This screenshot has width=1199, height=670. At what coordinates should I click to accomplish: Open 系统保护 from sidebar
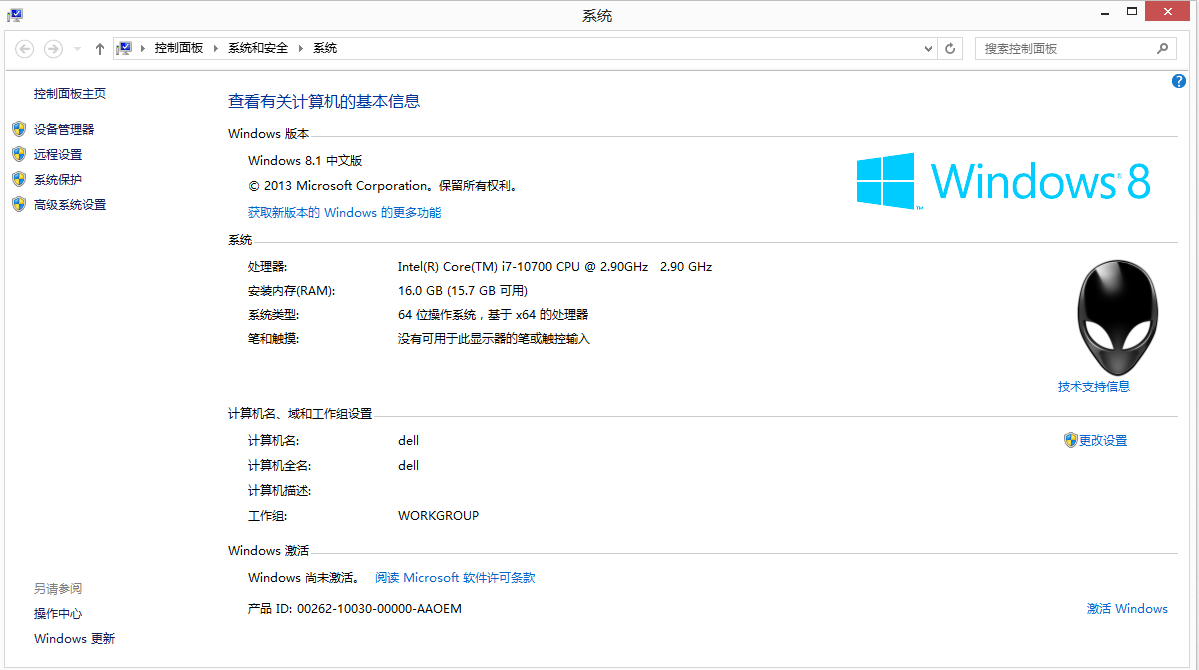pyautogui.click(x=57, y=180)
